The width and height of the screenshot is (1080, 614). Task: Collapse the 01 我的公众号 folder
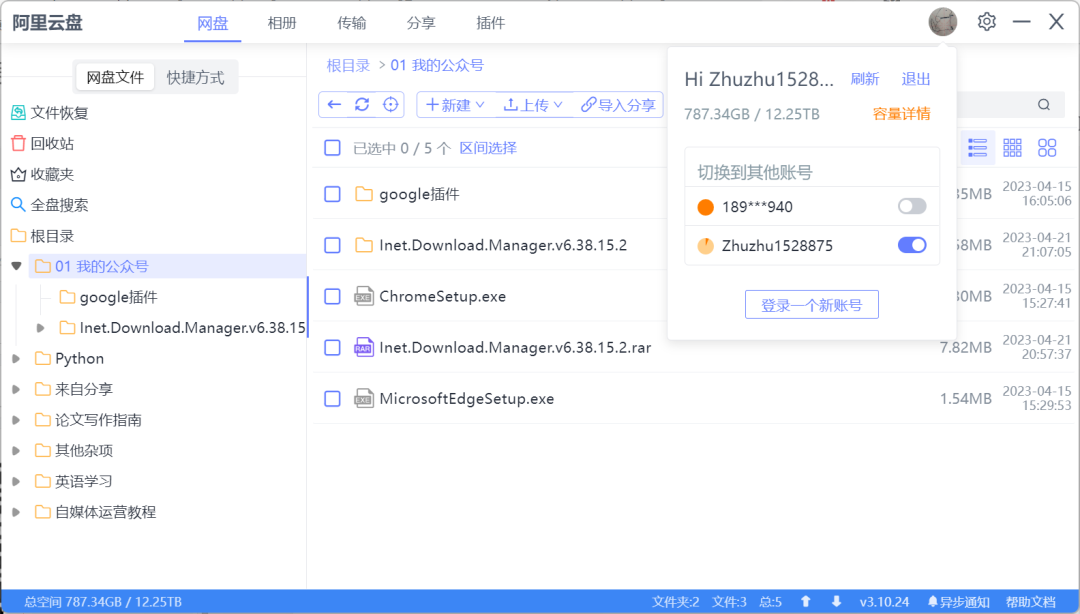[16, 266]
